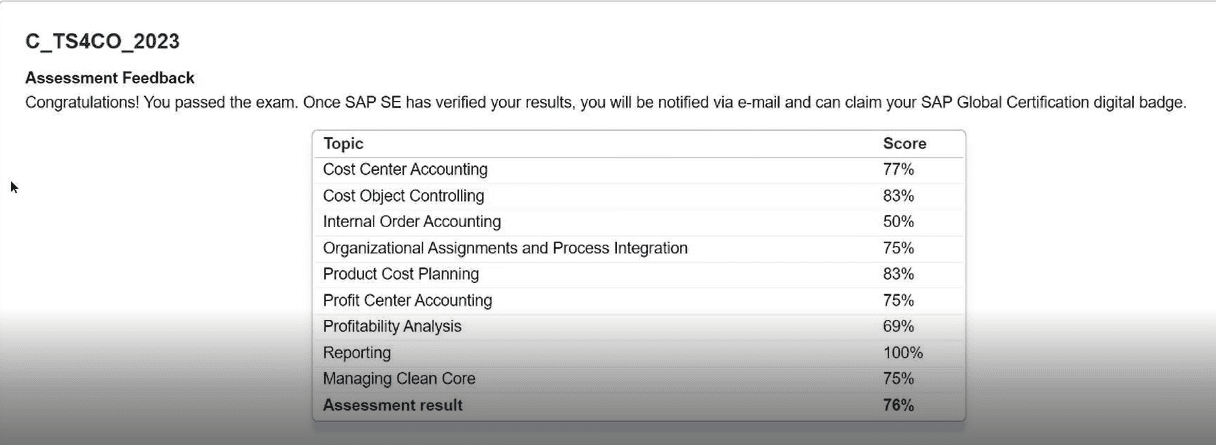Click the Assessment result label
The height and width of the screenshot is (445, 1216).
point(393,405)
